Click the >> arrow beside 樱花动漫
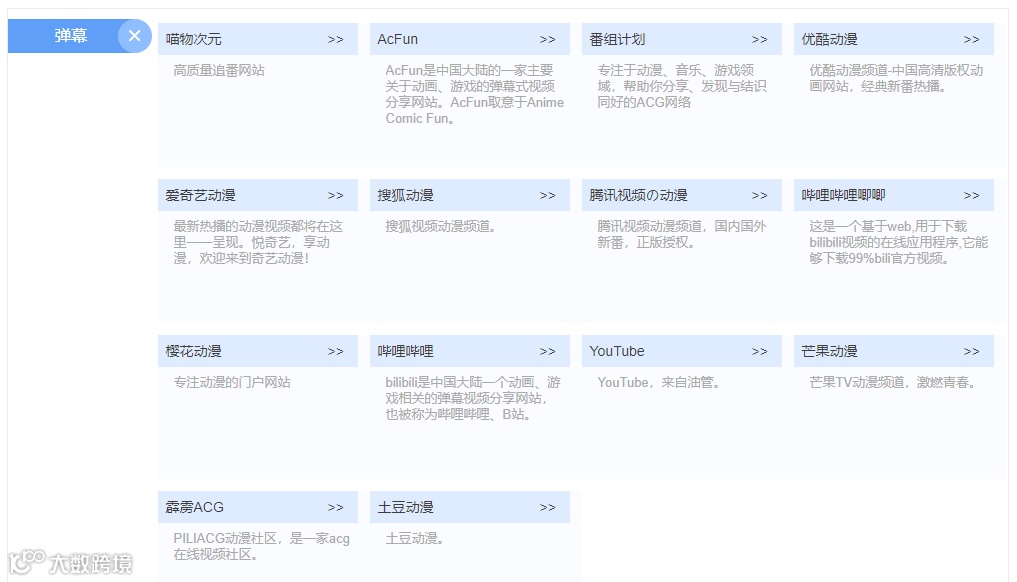 click(x=335, y=351)
